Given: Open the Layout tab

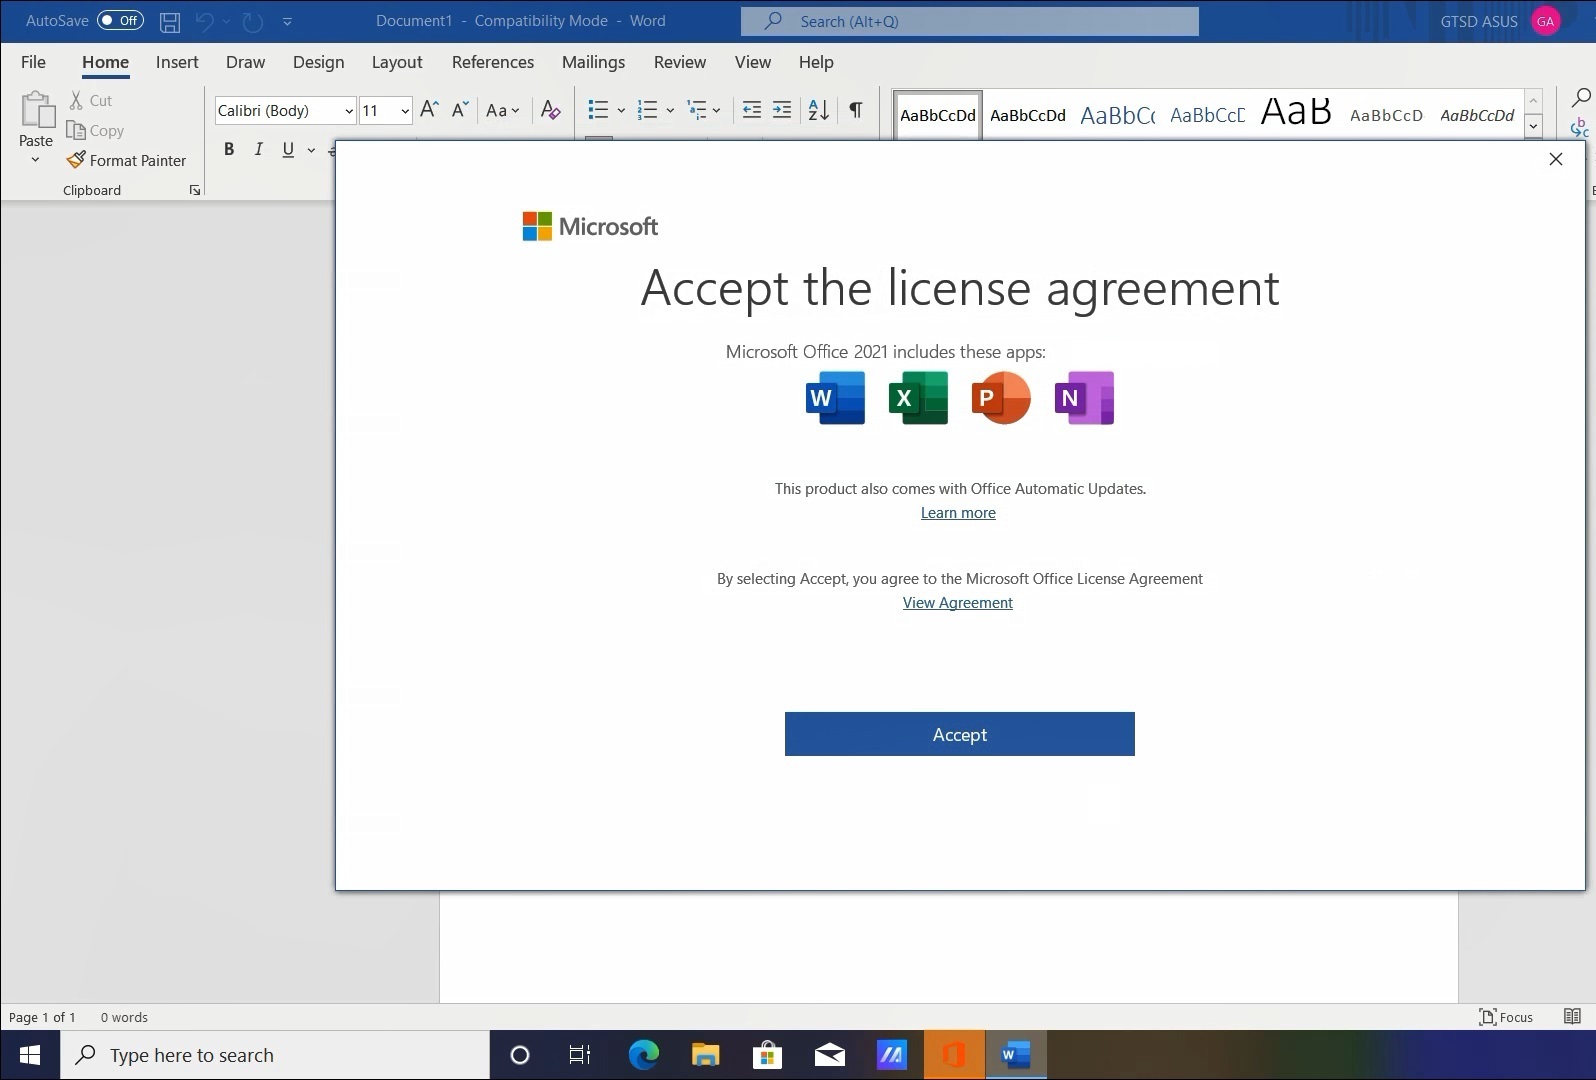Looking at the screenshot, I should coord(397,62).
